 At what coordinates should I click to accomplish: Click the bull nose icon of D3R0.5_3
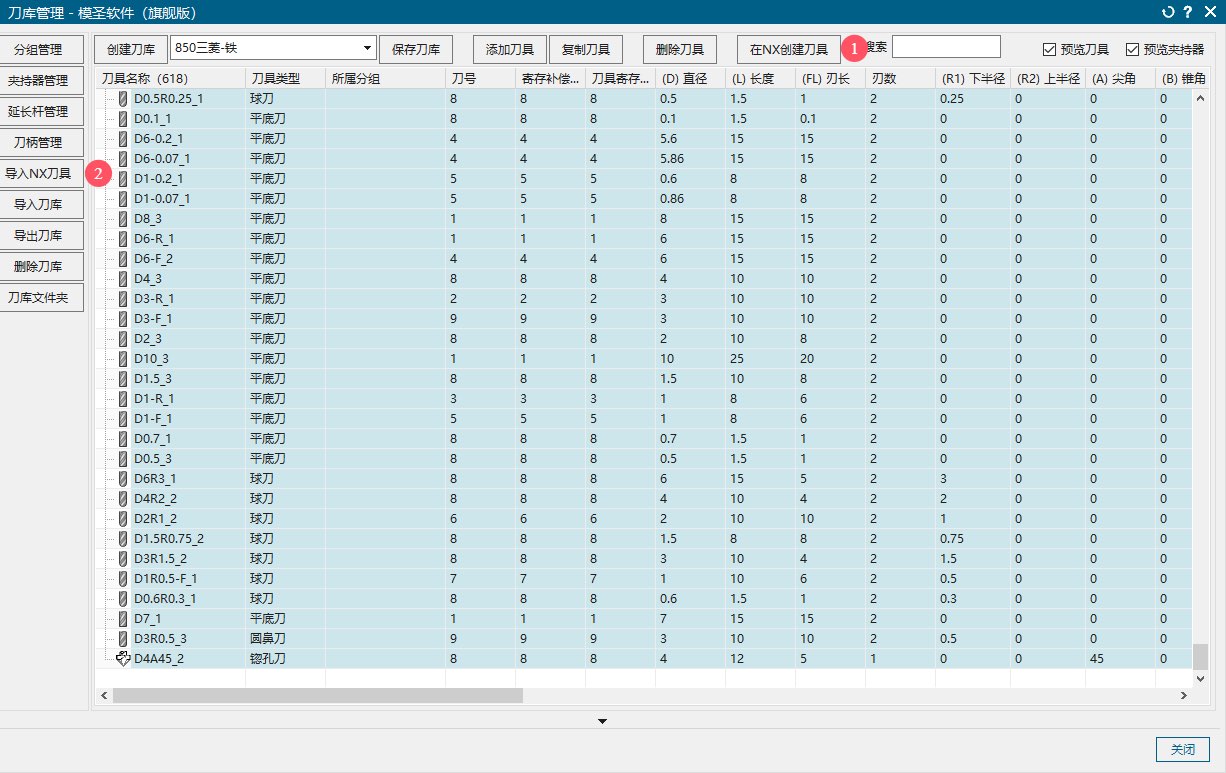[x=123, y=638]
